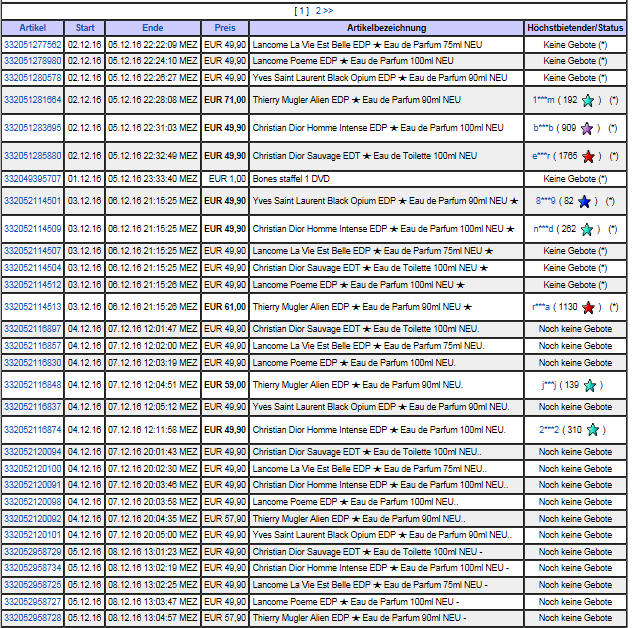Open item number 332052114513
This screenshot has width=632, height=628.
pyautogui.click(x=33, y=307)
